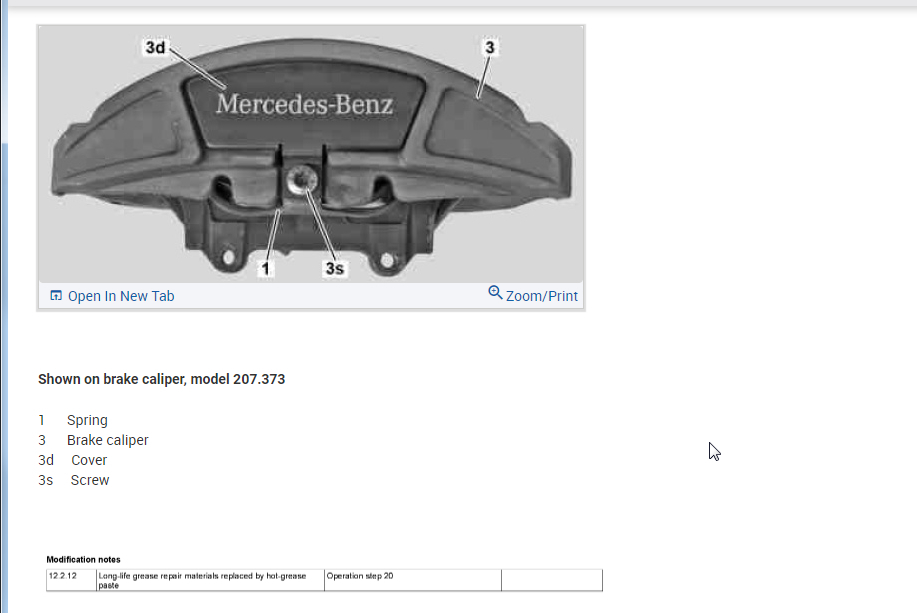Click the Open In New Tab window icon

tap(56, 295)
